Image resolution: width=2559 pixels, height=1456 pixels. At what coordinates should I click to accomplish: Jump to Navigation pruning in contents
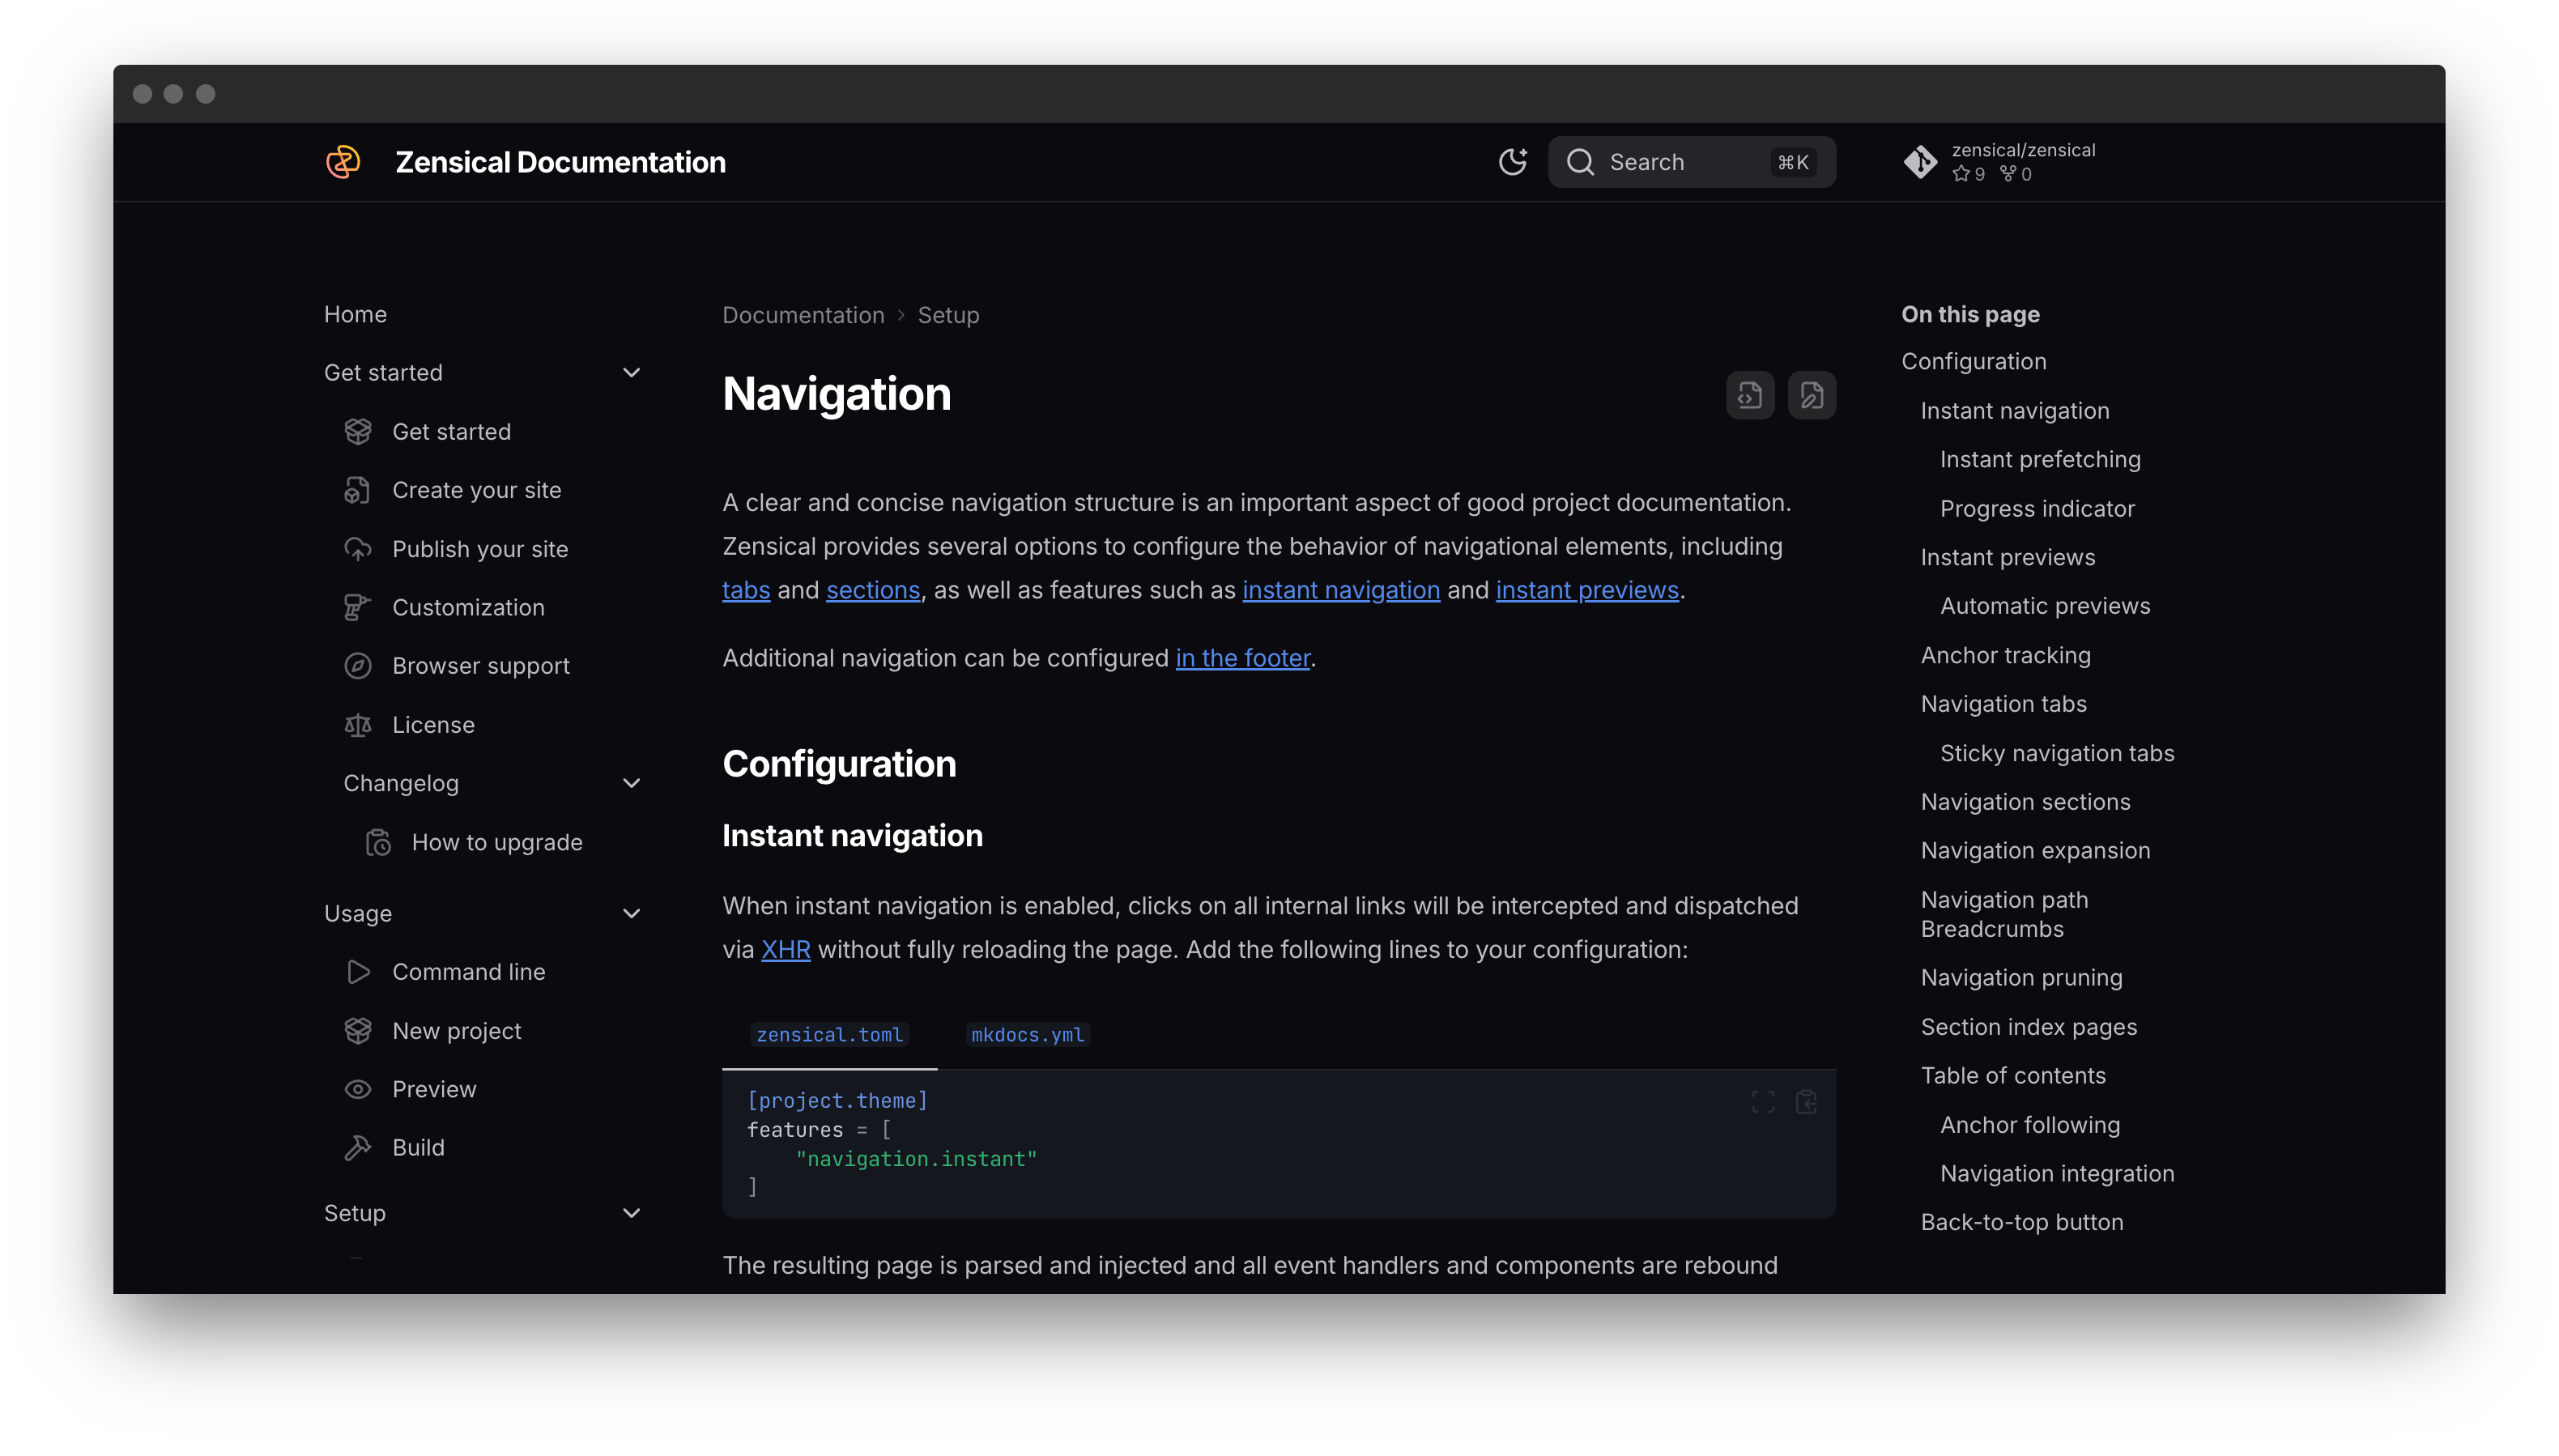(2021, 978)
